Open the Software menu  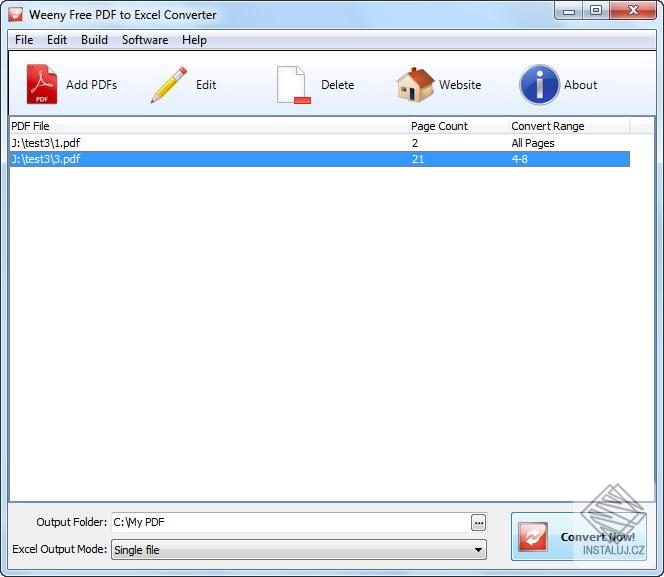145,40
